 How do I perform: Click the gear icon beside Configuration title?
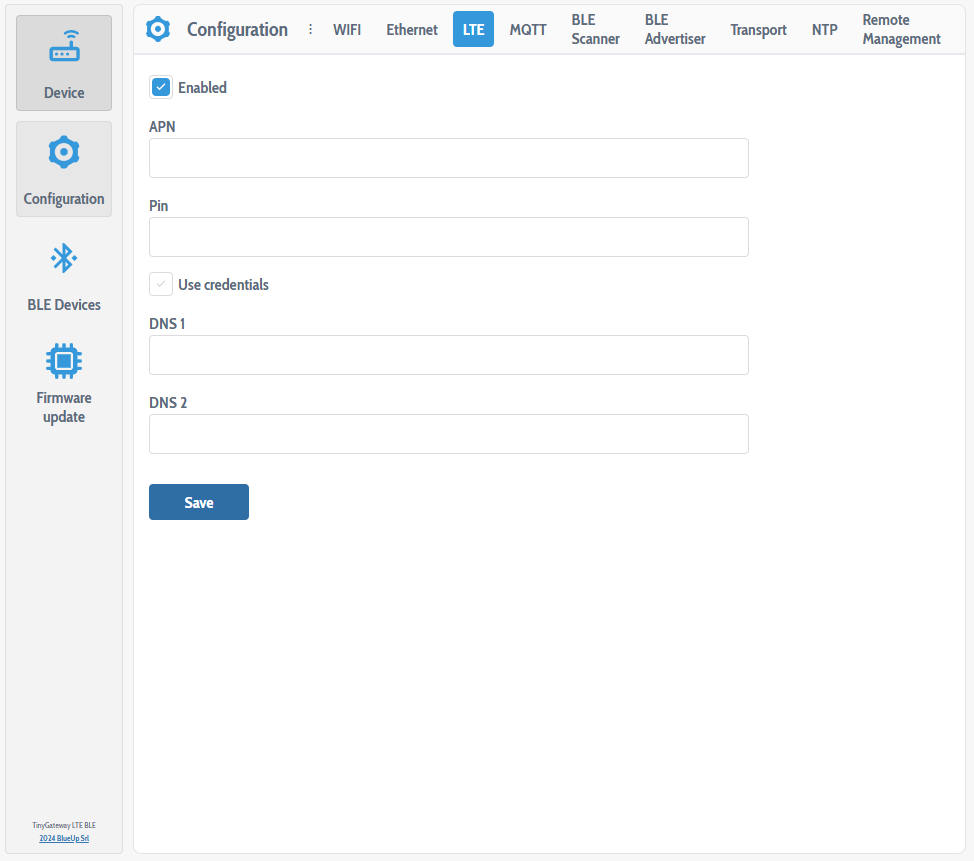[158, 30]
